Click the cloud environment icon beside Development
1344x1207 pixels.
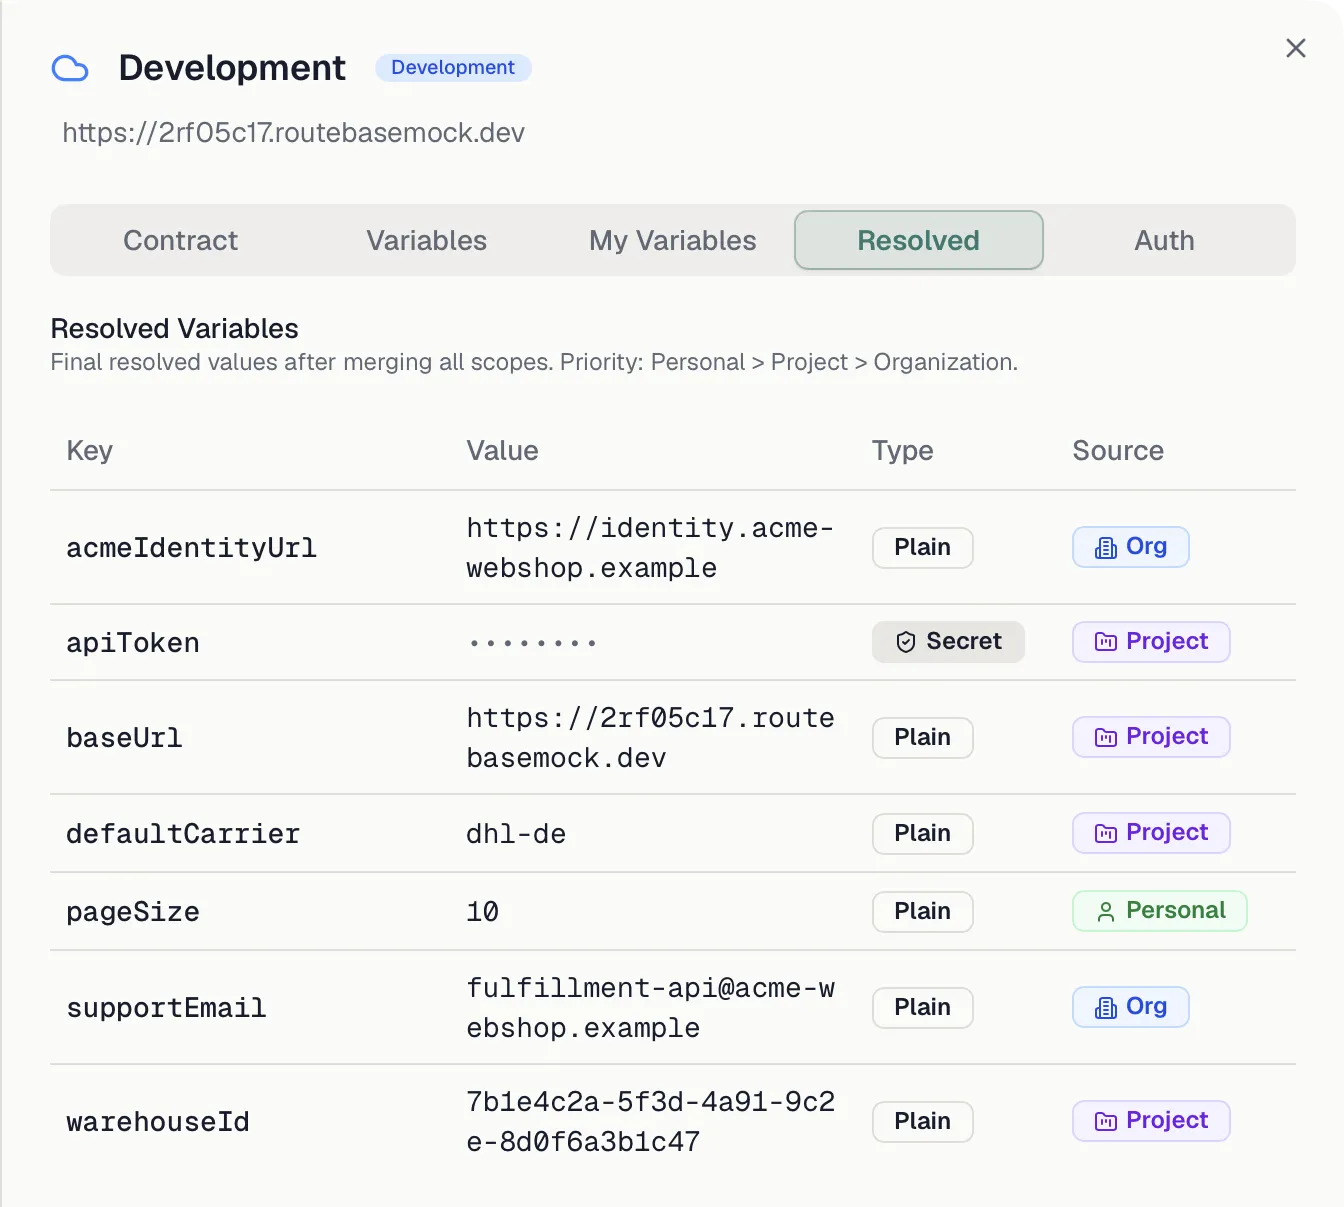[x=70, y=69]
